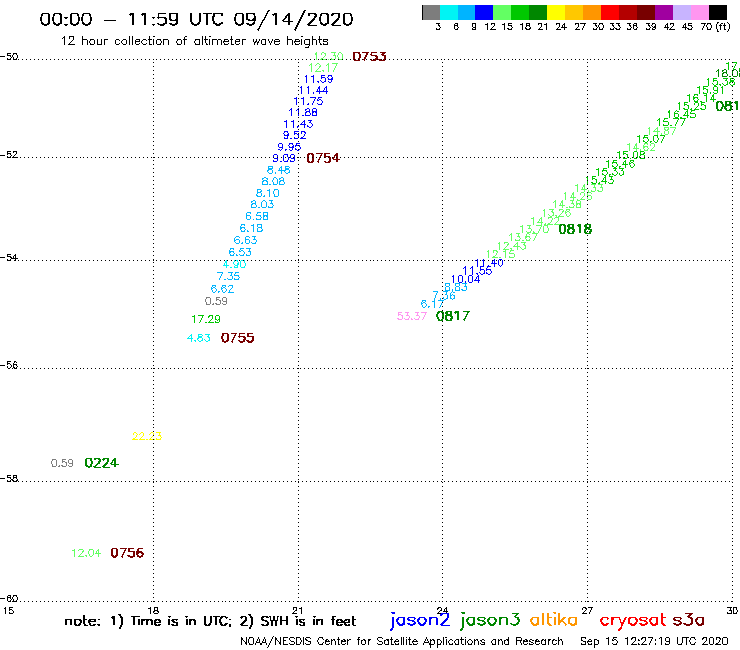Click the jason2 satellite label
740x650 pixels.
pos(420,620)
